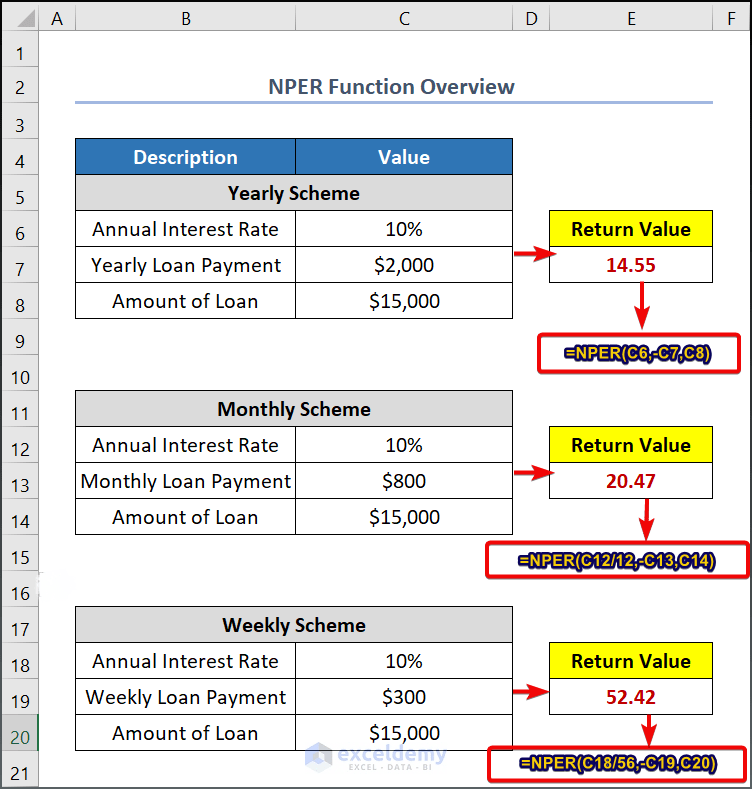Click 'Return Value' label in row 6
The image size is (752, 789).
631,229
